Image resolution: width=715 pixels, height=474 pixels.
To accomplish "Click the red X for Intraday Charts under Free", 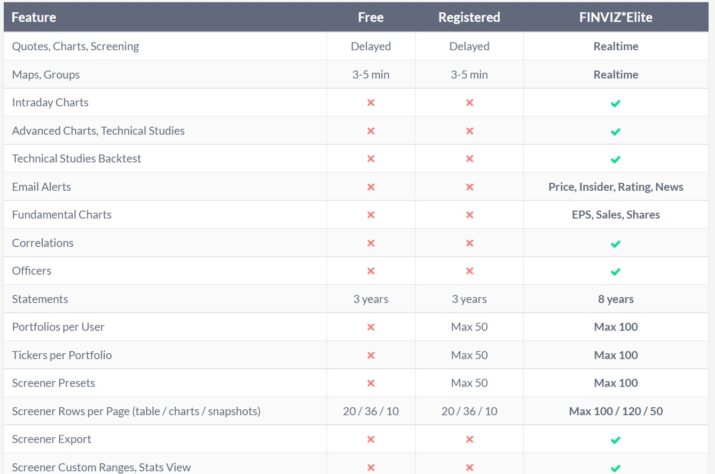I will pyautogui.click(x=371, y=103).
